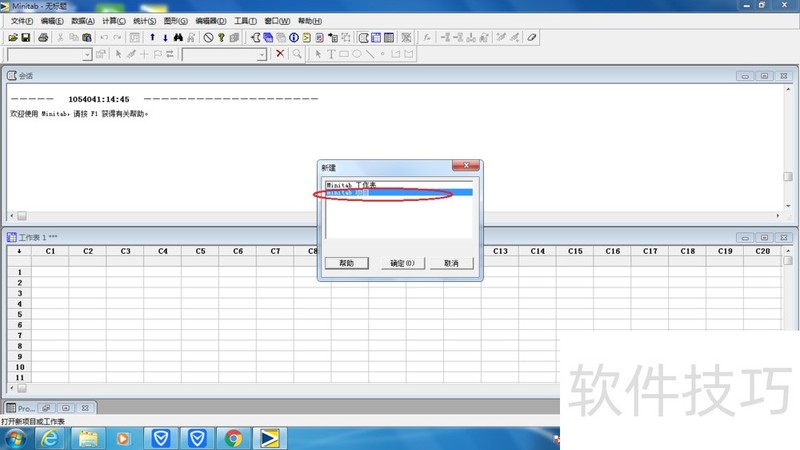Viewport: 800px width, 450px height.
Task: Open the 图形(G) menu
Action: pyautogui.click(x=176, y=21)
